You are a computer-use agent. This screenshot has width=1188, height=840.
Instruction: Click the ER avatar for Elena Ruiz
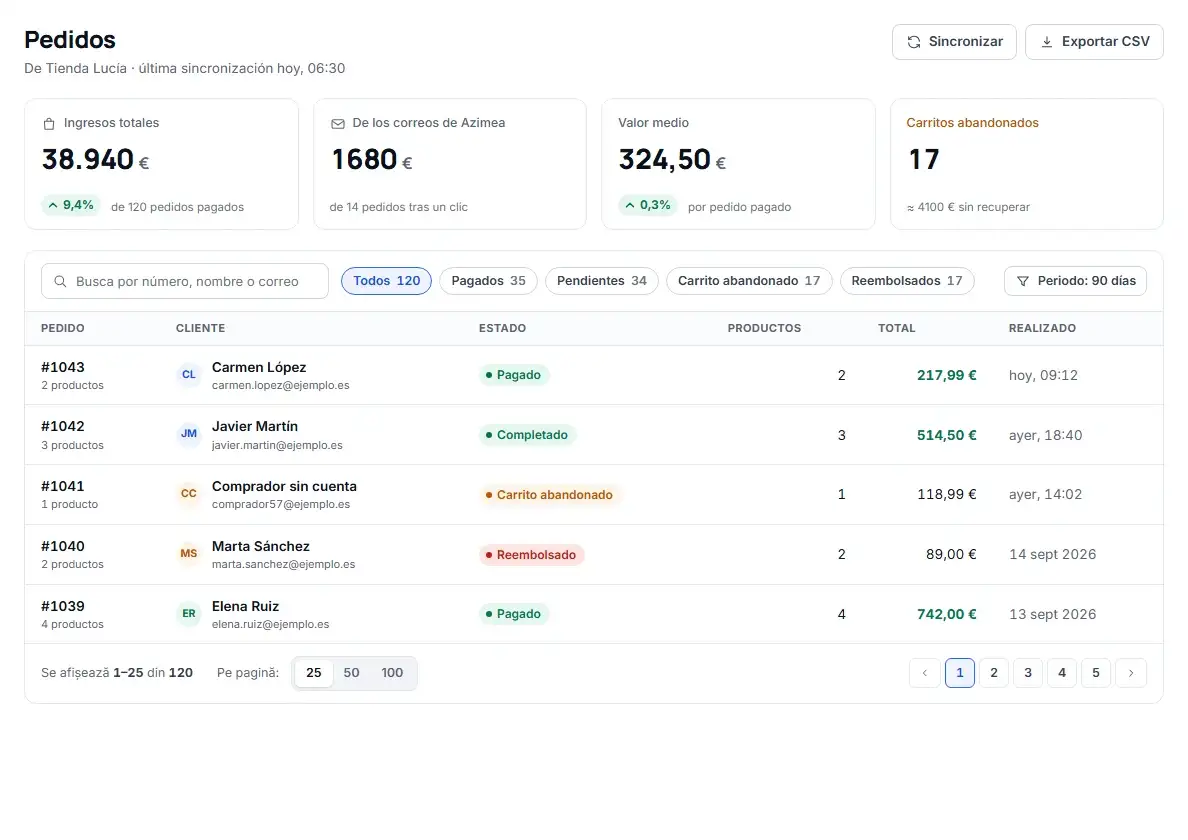click(x=189, y=614)
